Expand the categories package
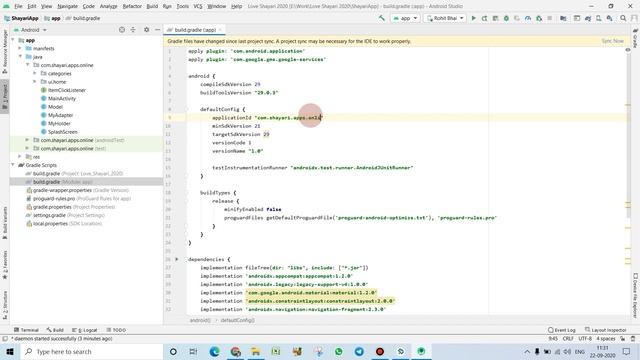 click(35, 73)
